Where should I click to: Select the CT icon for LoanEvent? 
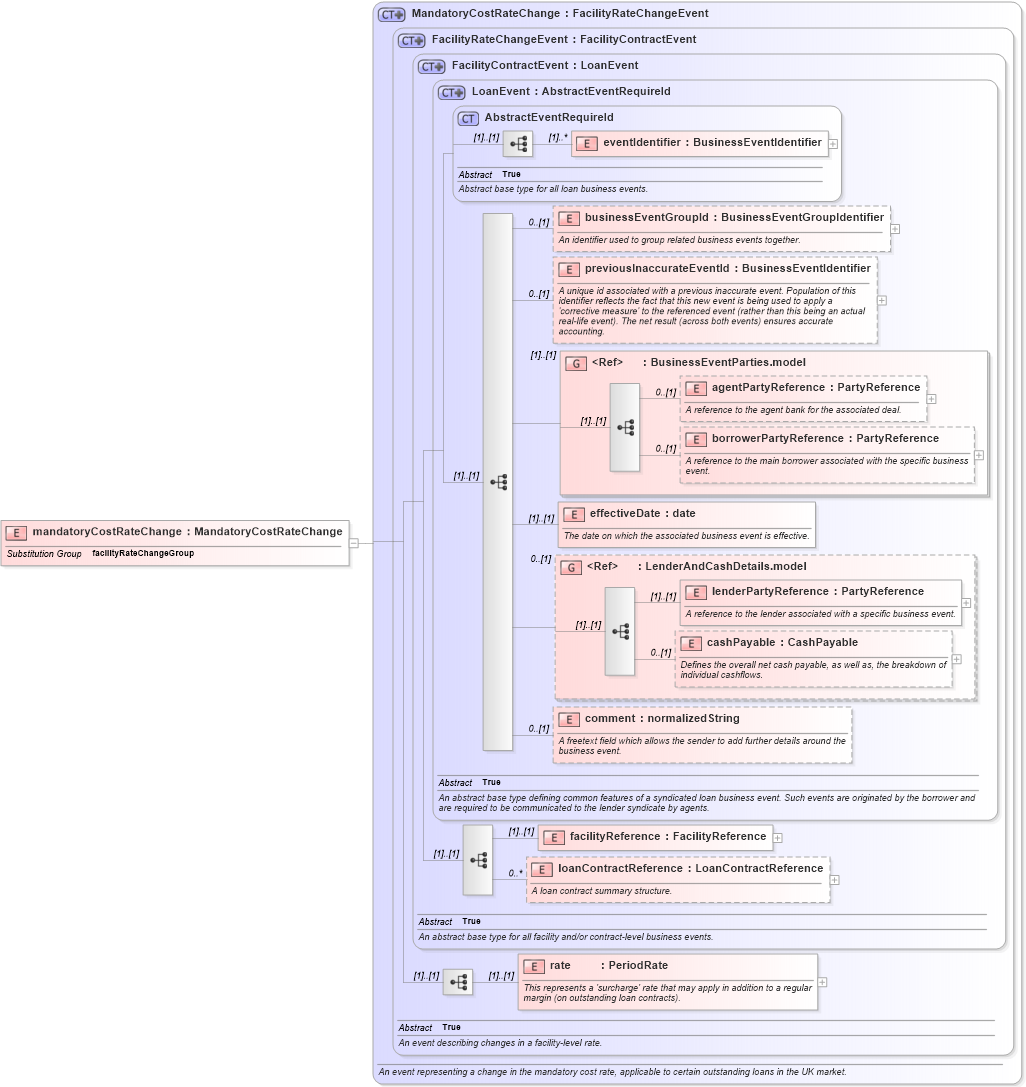pyautogui.click(x=451, y=91)
